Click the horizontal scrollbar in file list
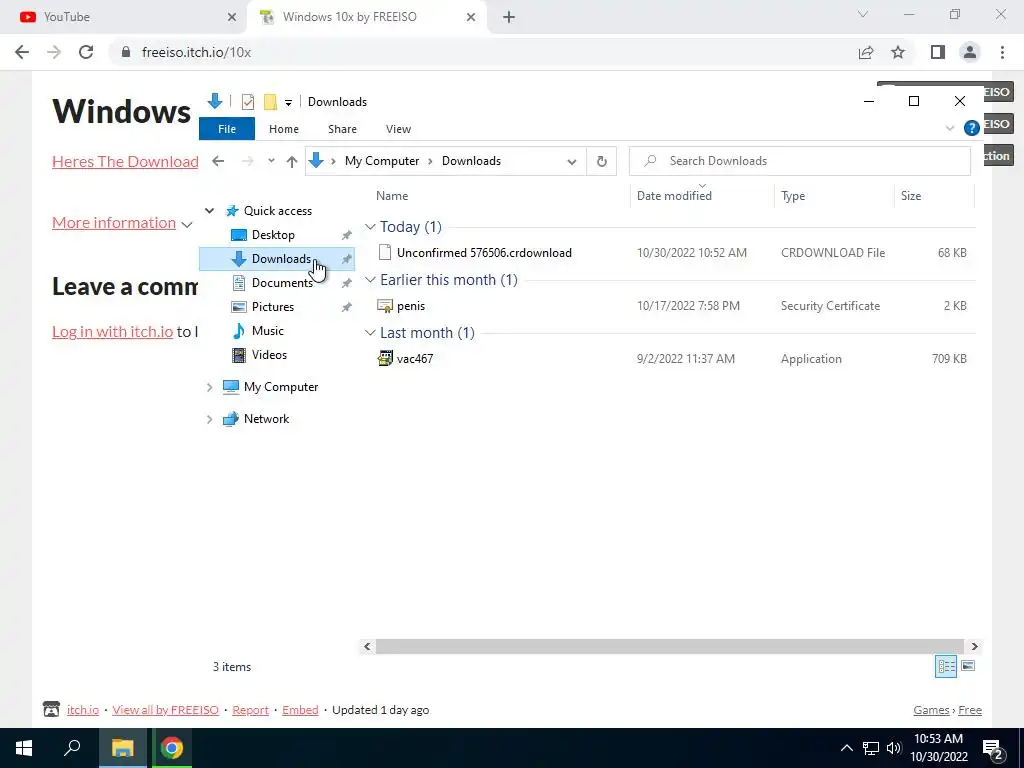1024x768 pixels. 669,647
